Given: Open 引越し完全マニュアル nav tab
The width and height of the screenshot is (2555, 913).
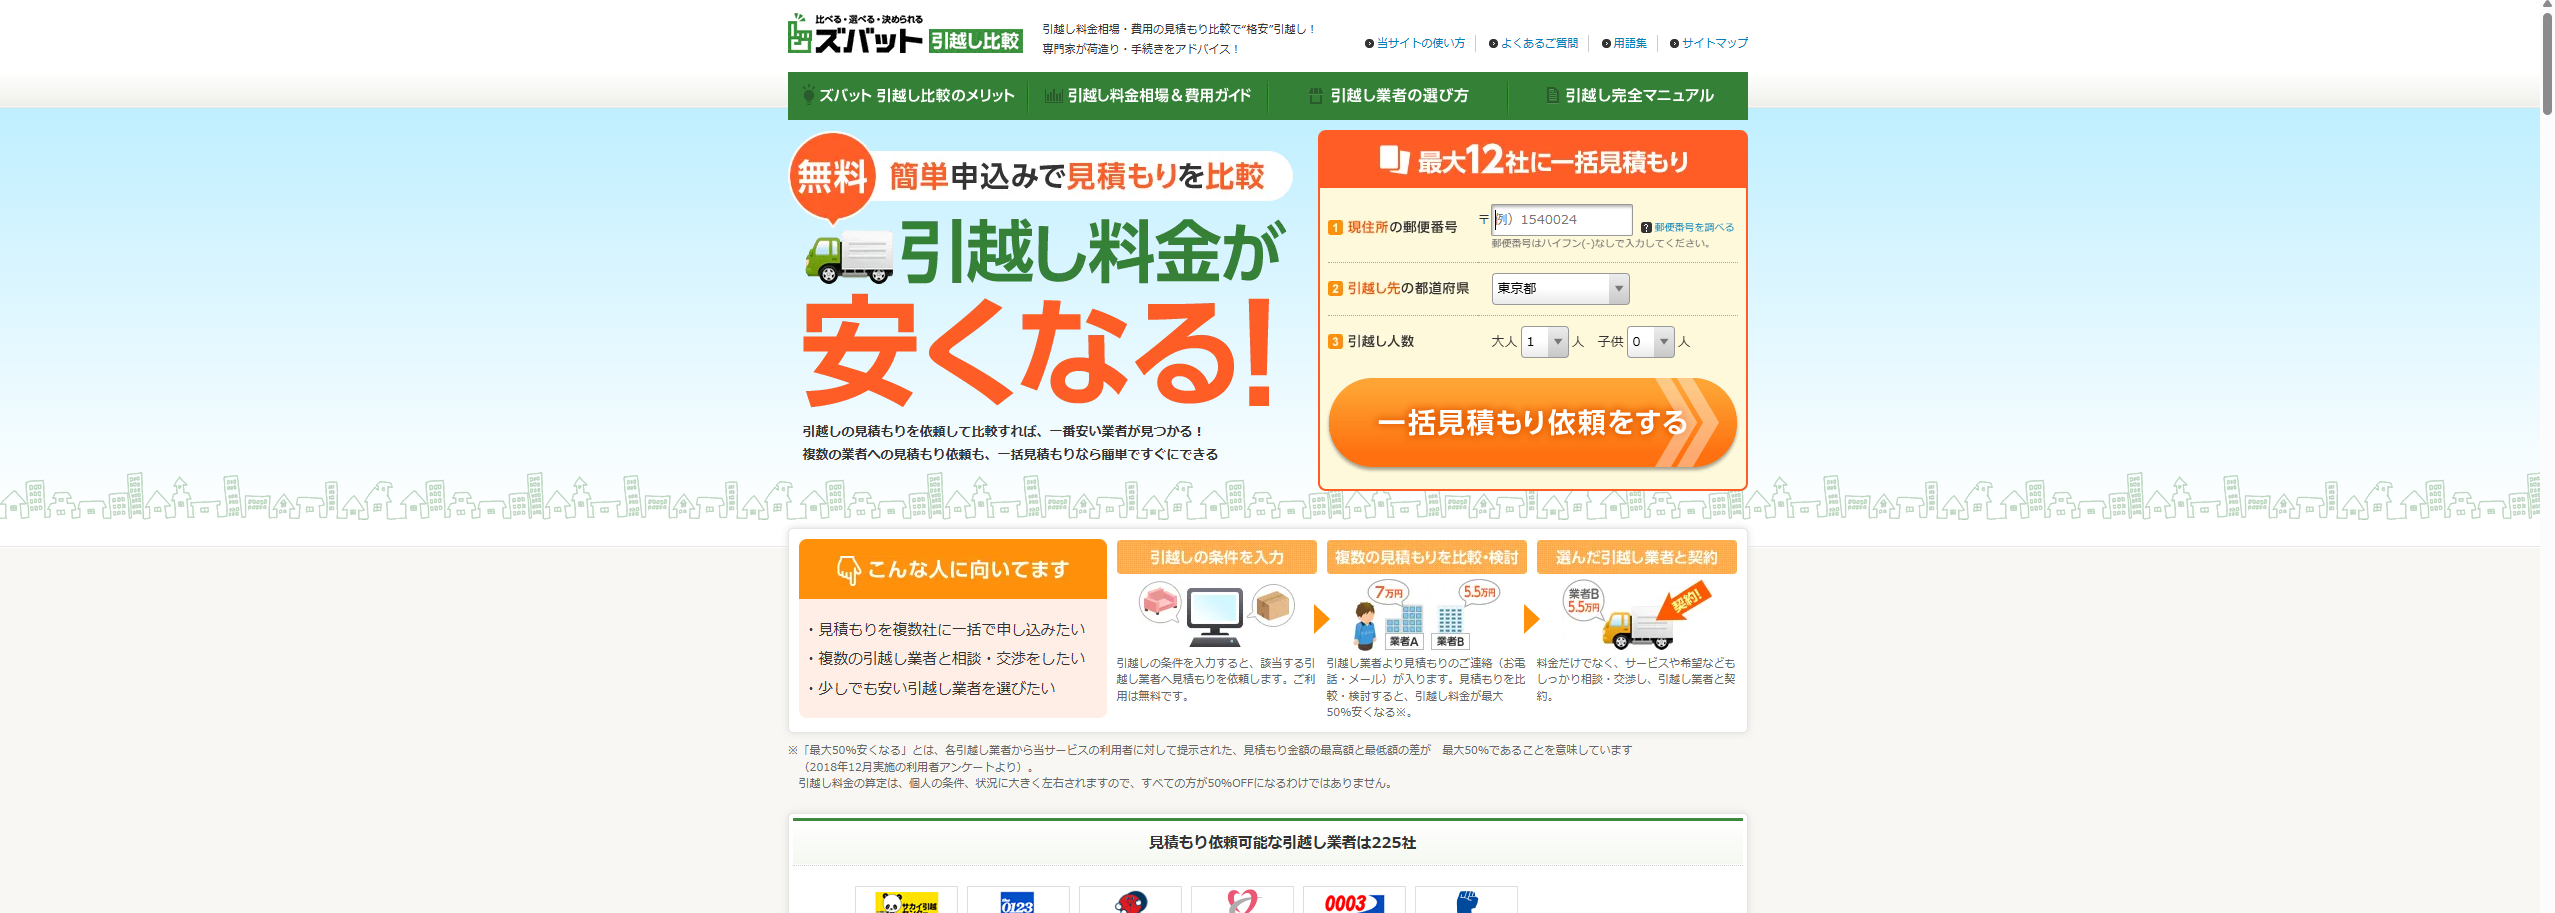Looking at the screenshot, I should pos(1628,96).
